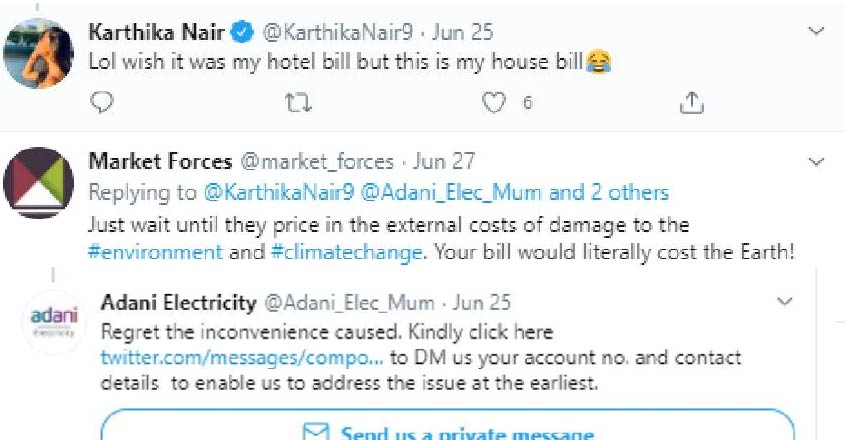Like Karthika Nair's tweet

click(493, 102)
